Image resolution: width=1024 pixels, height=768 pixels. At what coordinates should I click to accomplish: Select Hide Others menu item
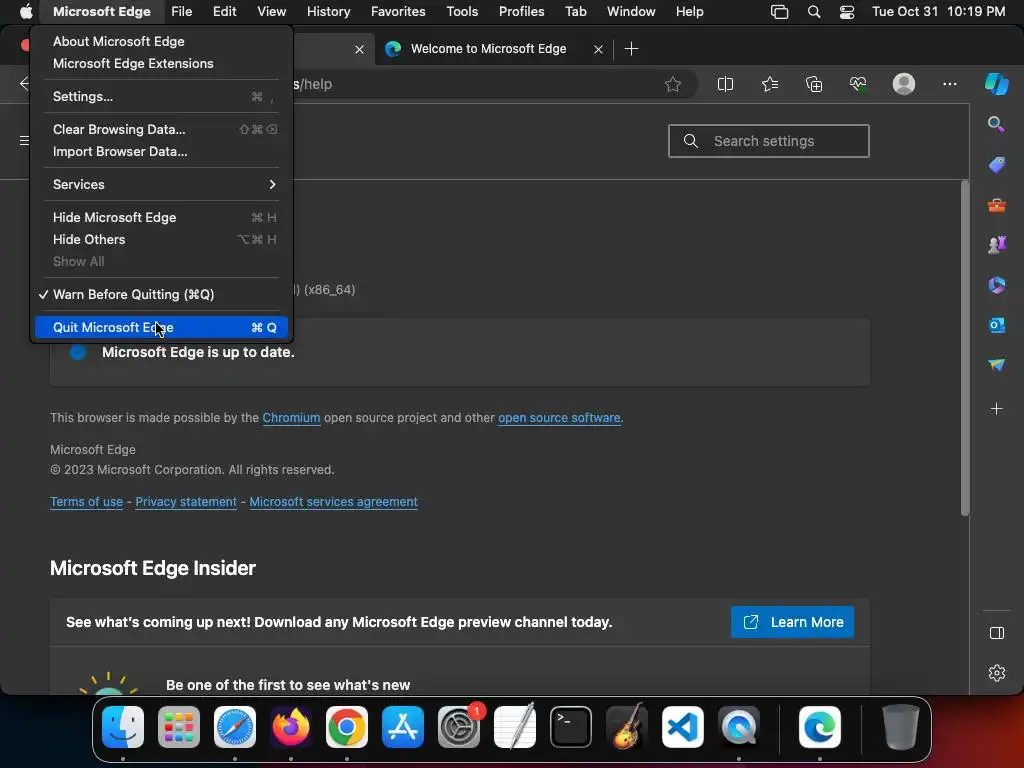coord(161,240)
